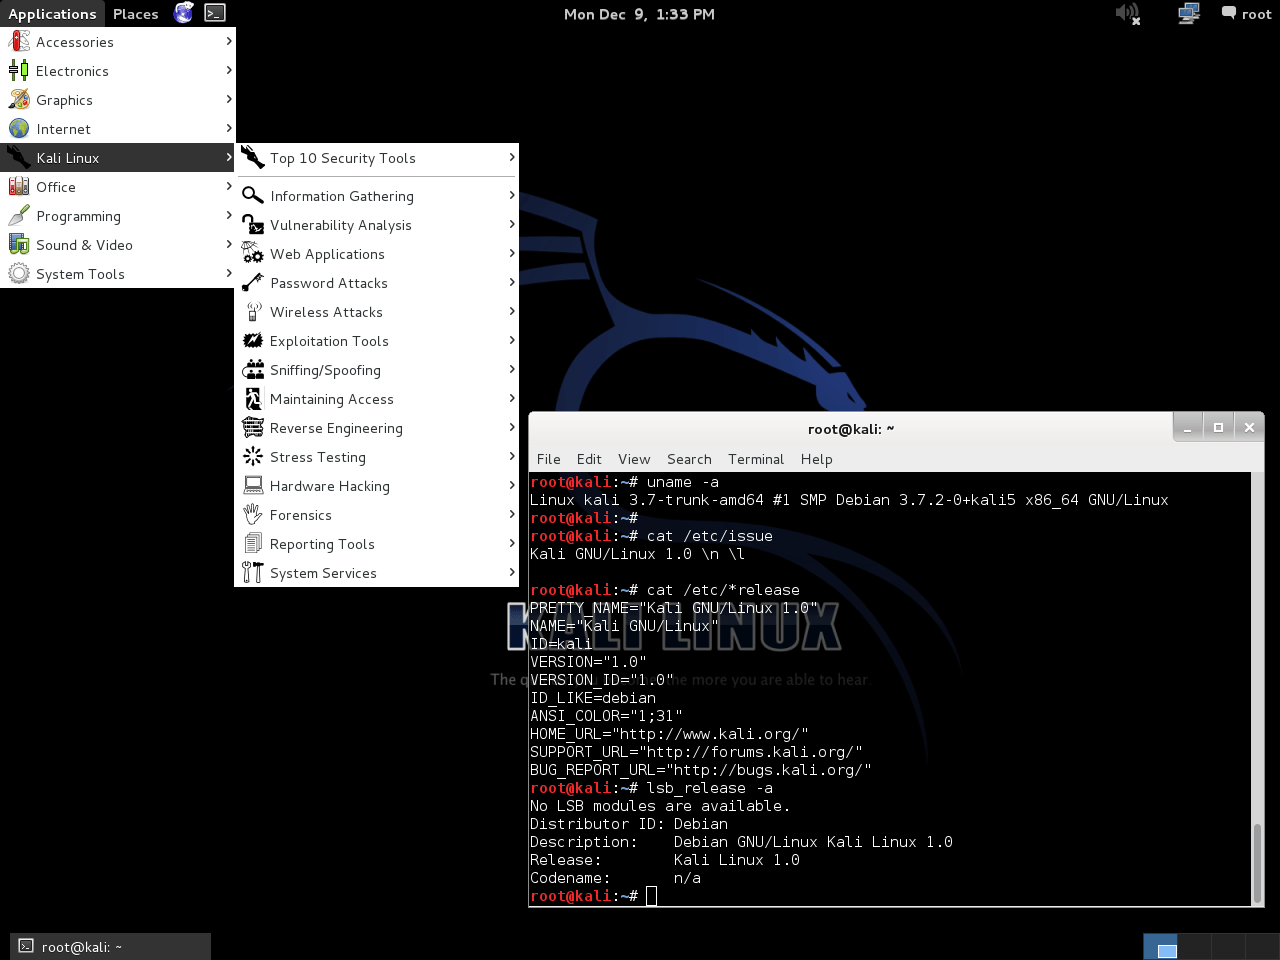
Task: Select the Hardware Hacking icon
Action: point(252,486)
